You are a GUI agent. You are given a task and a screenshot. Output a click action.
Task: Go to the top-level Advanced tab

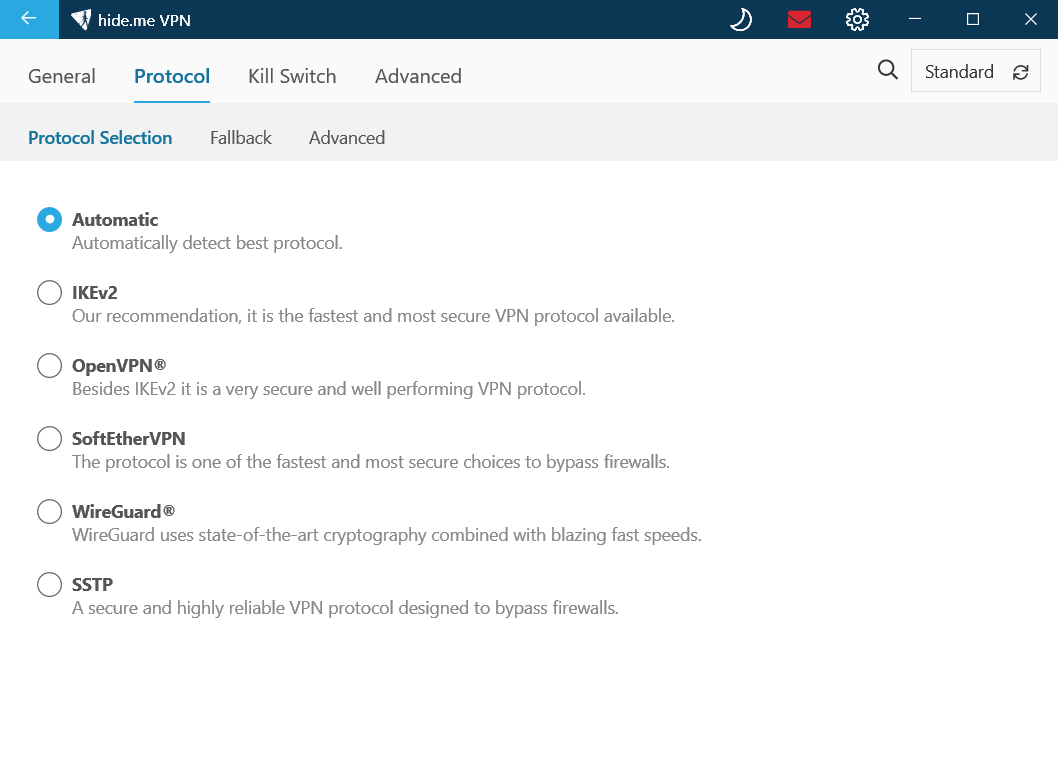coord(418,76)
